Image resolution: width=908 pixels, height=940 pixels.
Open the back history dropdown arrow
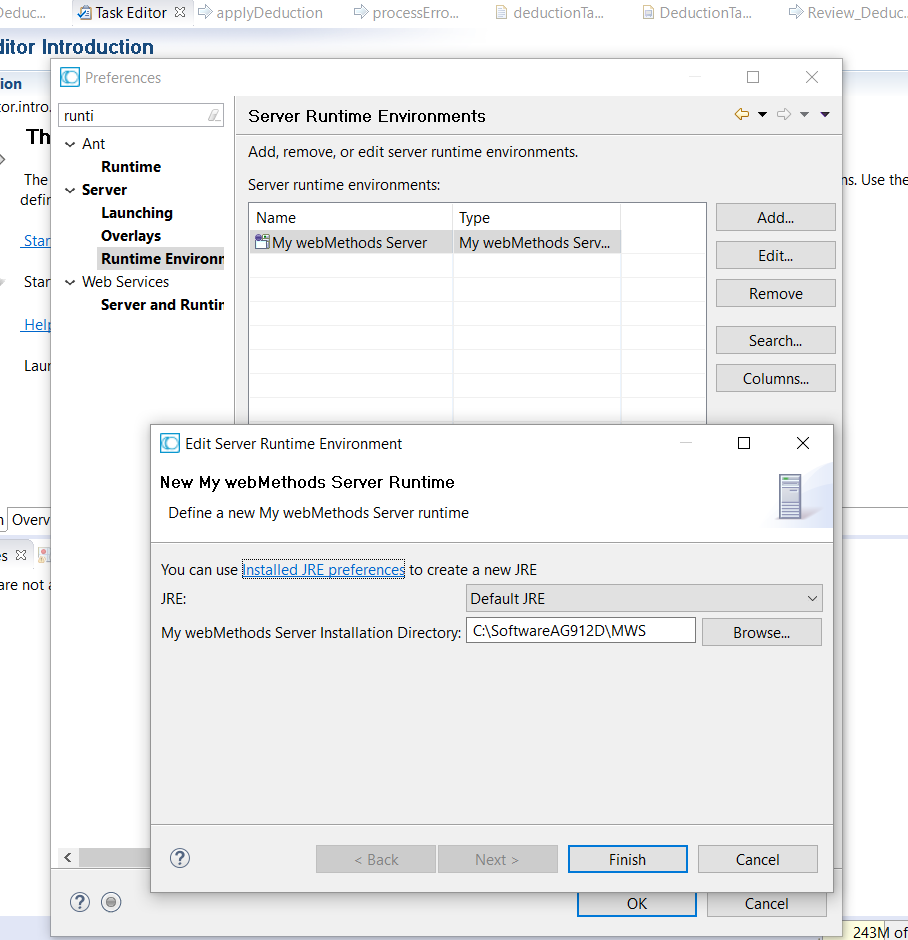(x=762, y=114)
